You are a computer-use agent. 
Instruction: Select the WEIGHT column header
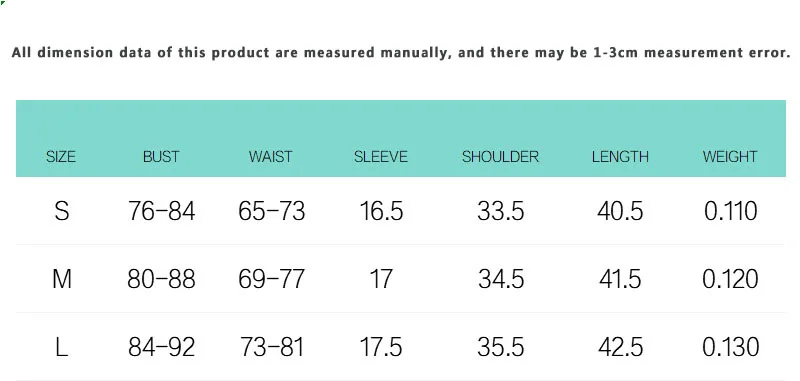pos(730,157)
